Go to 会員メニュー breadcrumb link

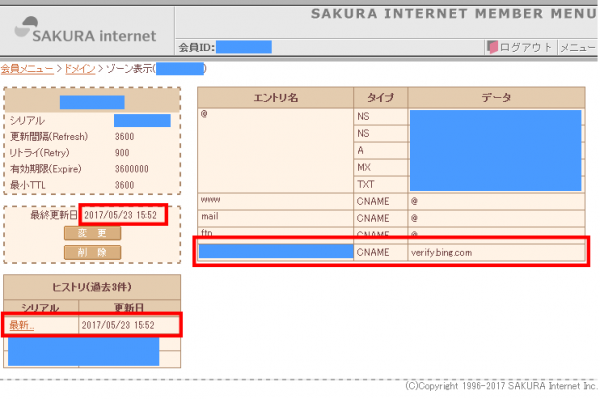[27, 69]
